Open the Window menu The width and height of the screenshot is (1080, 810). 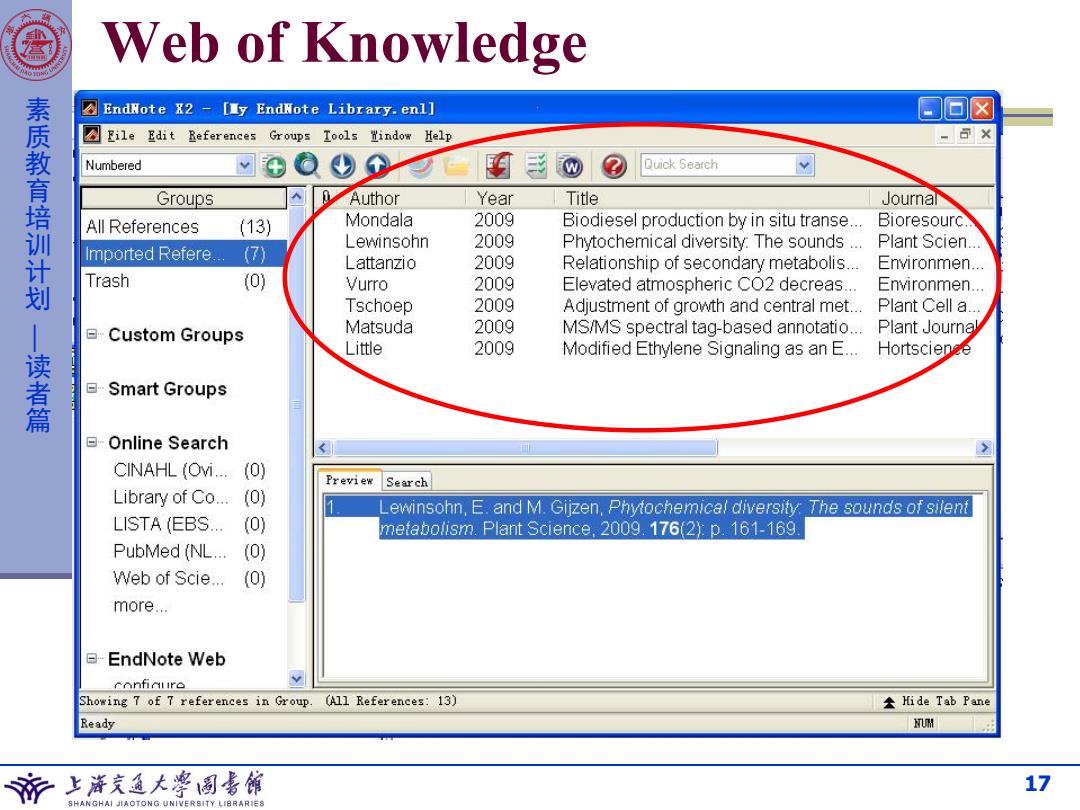pos(391,136)
